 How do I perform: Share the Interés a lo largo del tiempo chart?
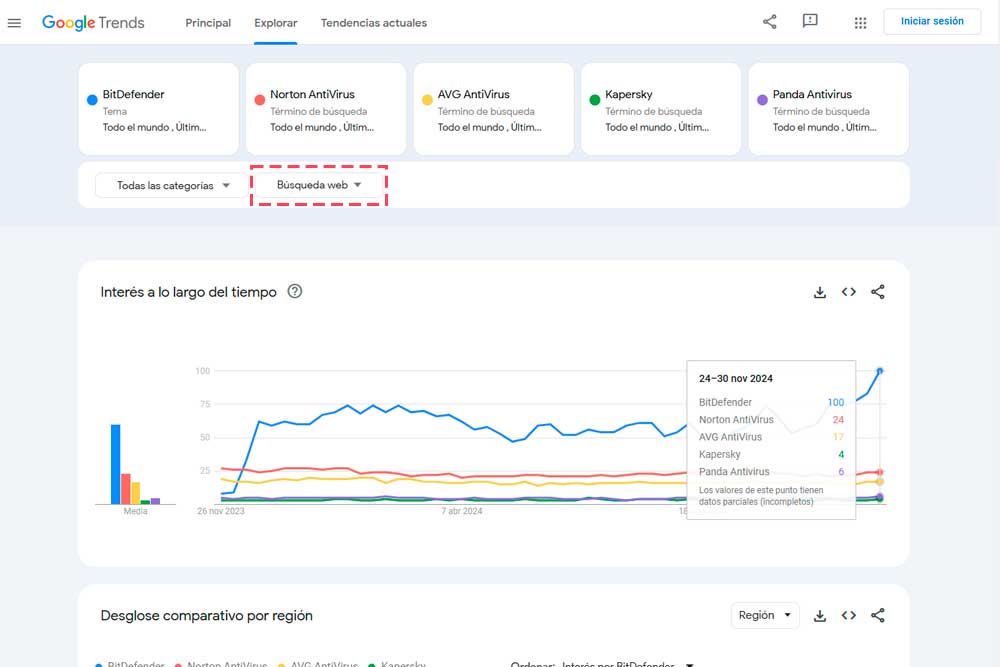(x=878, y=292)
